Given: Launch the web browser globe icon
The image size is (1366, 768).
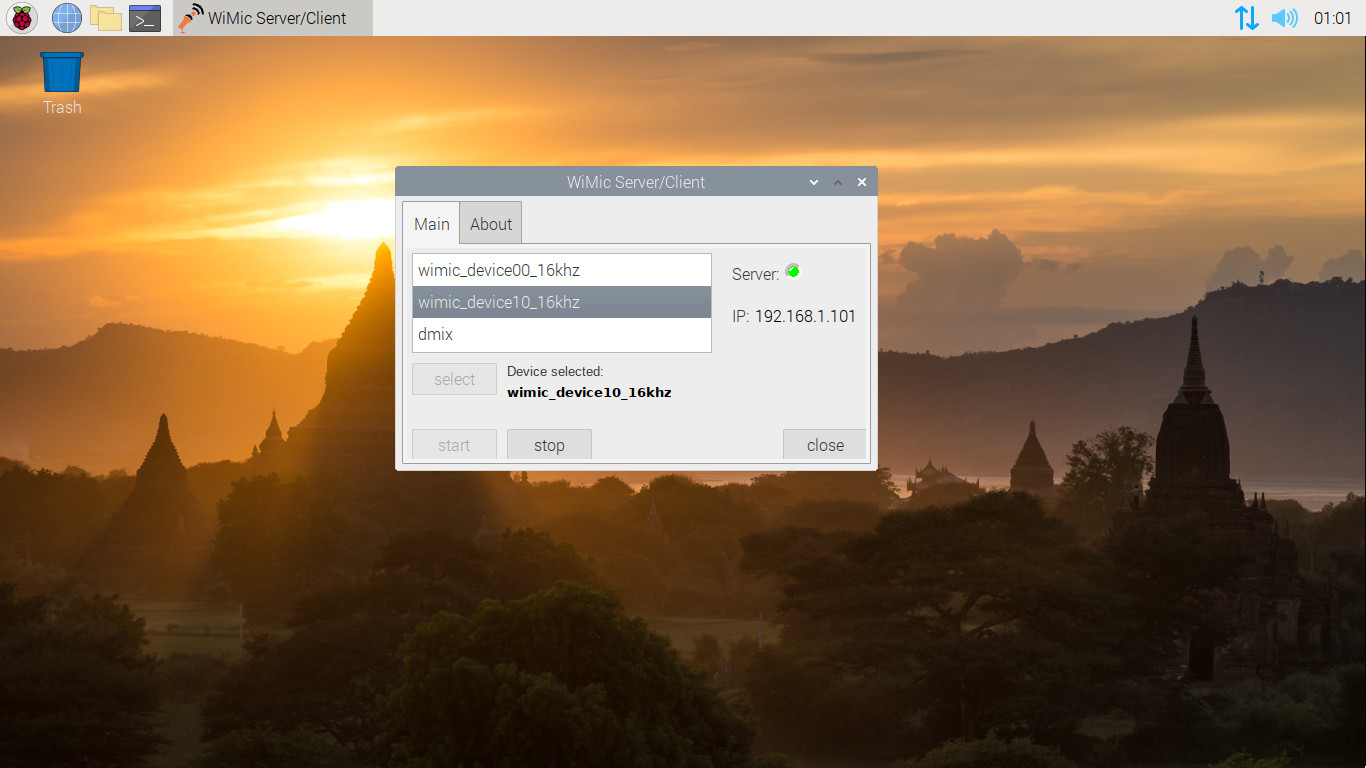Looking at the screenshot, I should click(67, 18).
